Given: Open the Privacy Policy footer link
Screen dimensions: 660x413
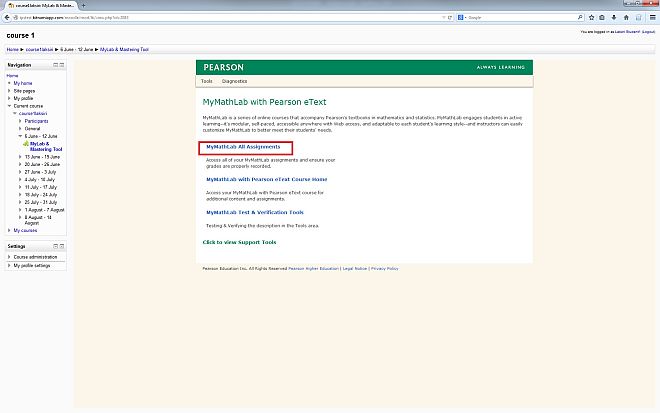Looking at the screenshot, I should coord(384,268).
